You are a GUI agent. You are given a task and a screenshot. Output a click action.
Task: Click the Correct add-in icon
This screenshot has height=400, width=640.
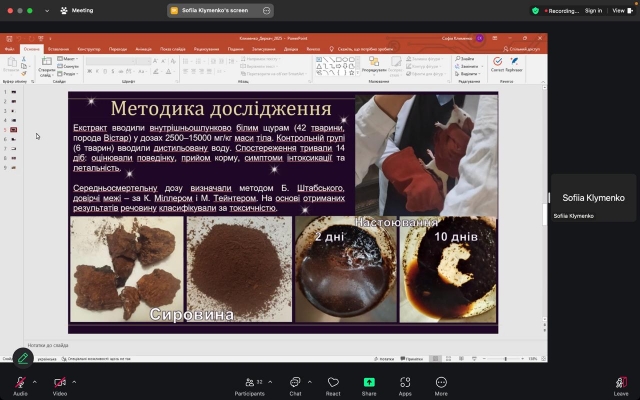[x=497, y=64]
